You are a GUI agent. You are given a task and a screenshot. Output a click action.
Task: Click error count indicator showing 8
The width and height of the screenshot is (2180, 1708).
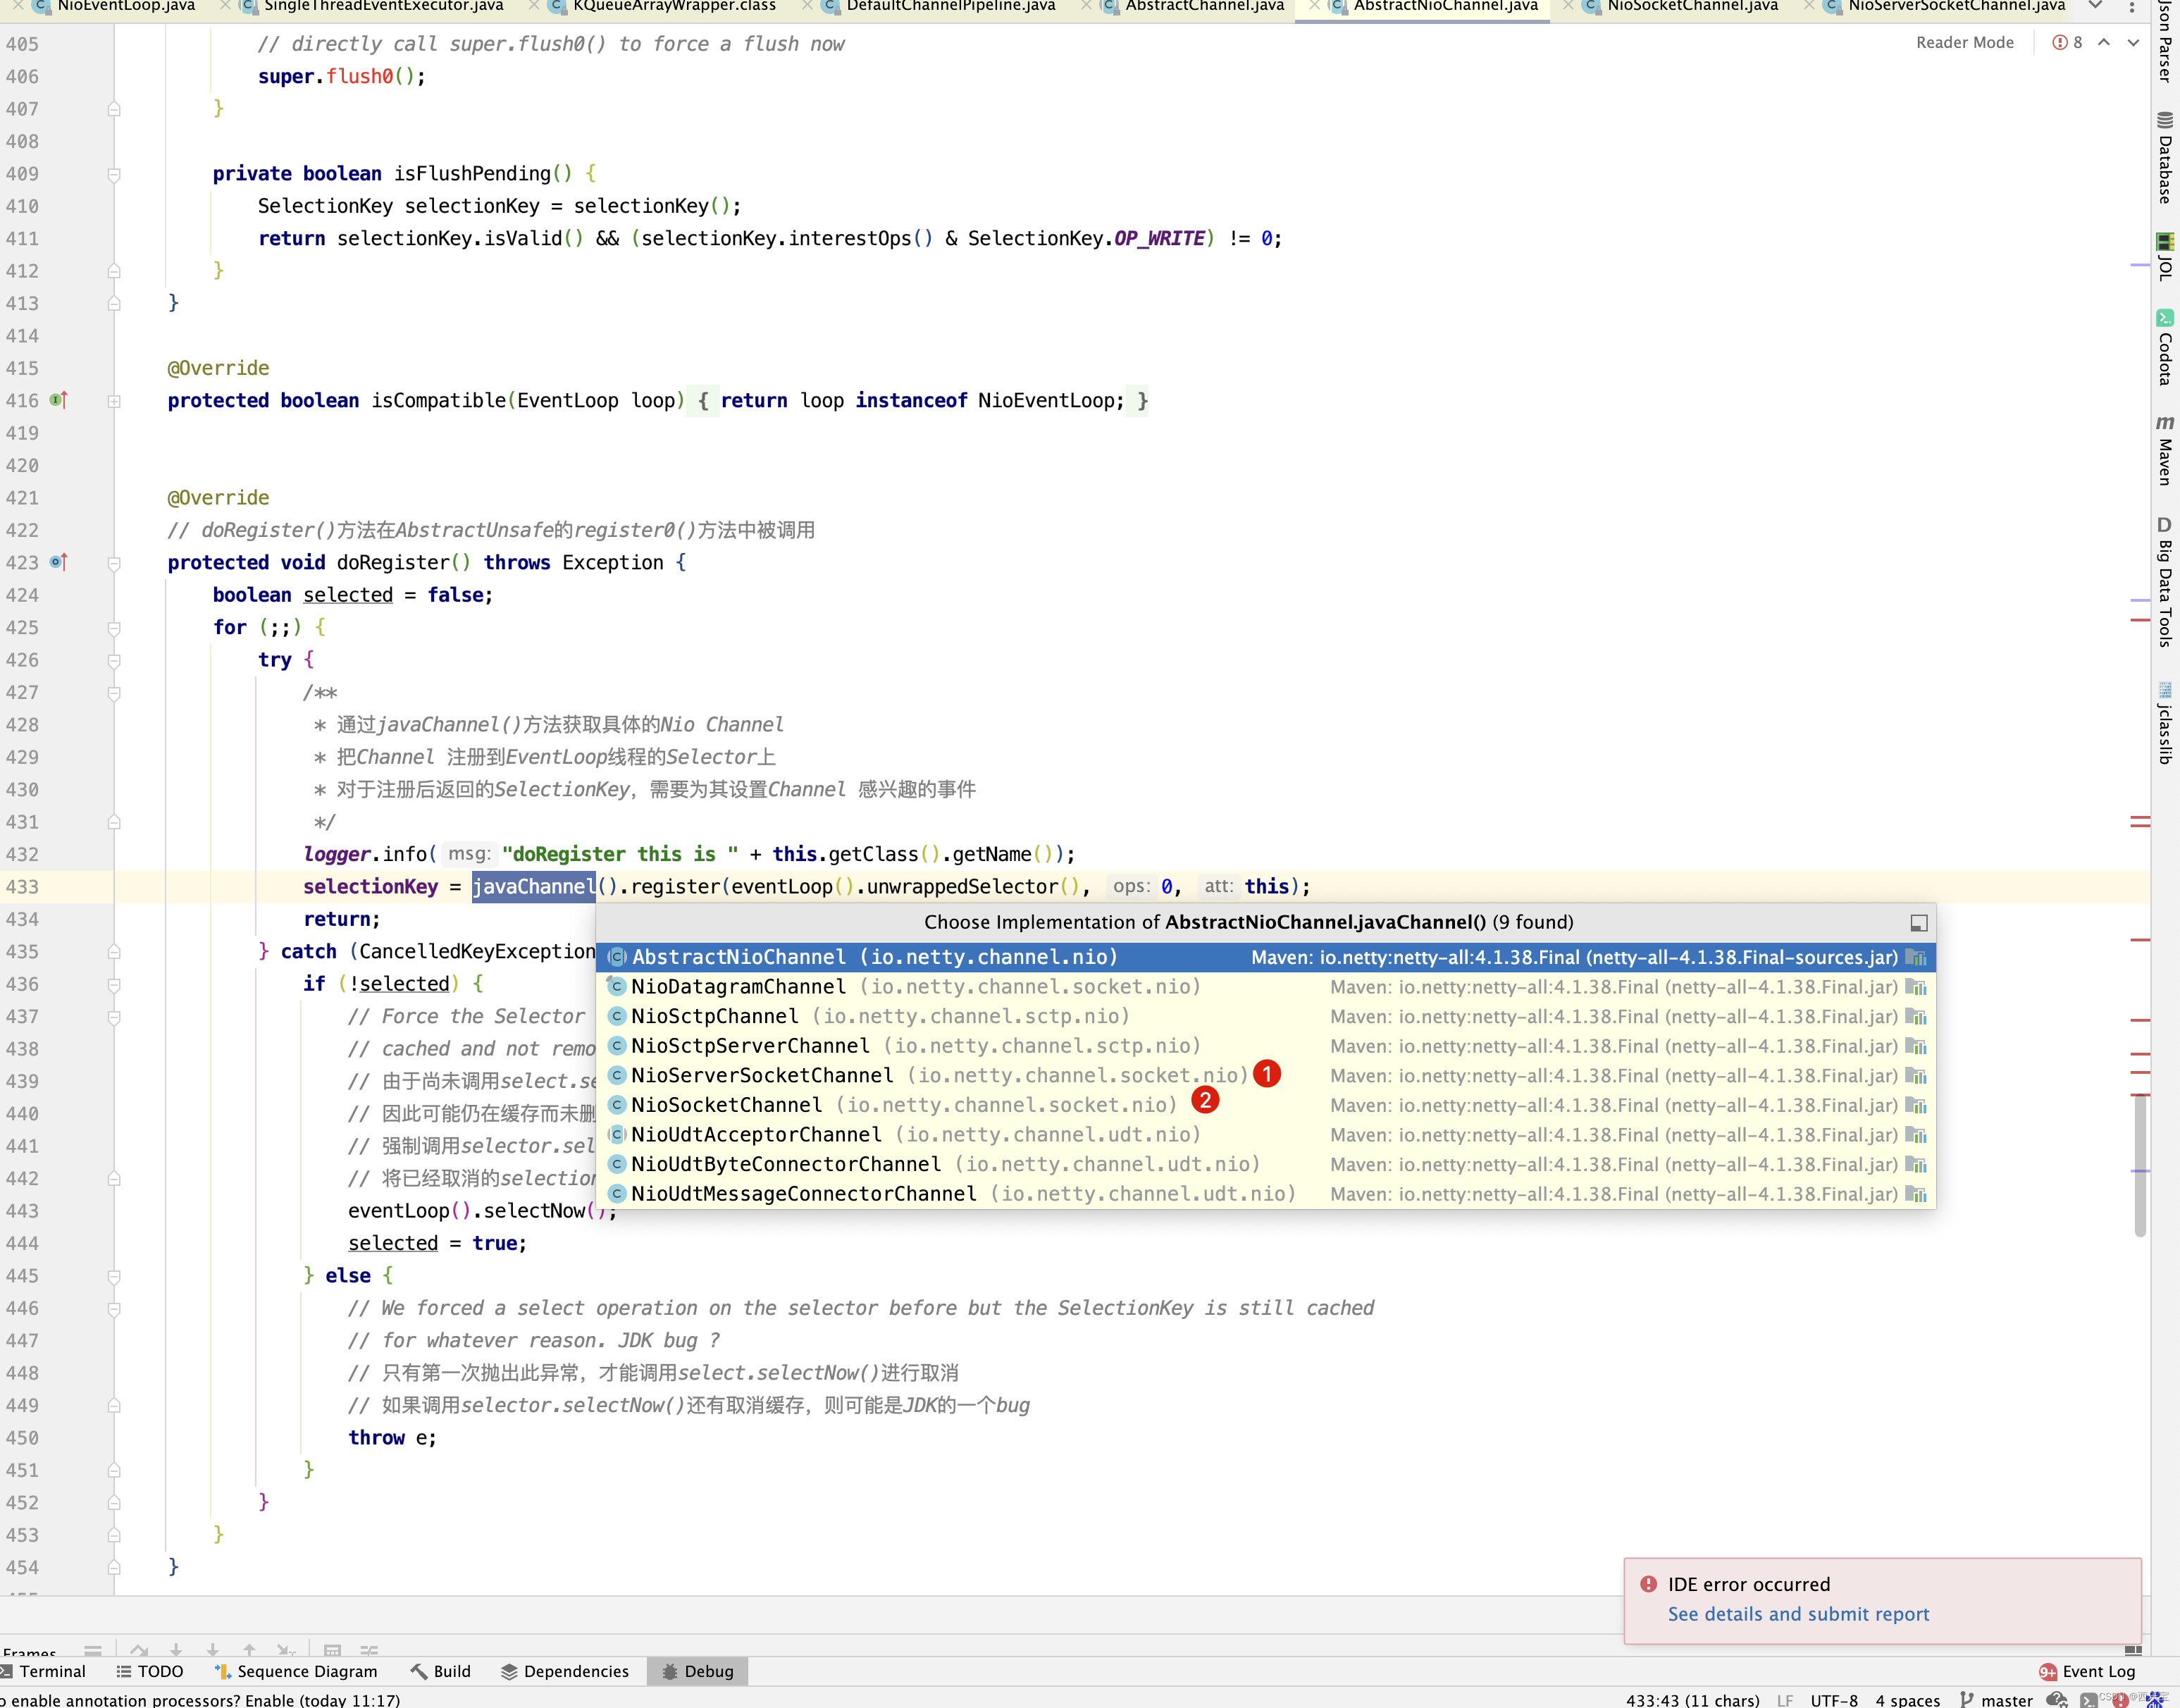point(2067,42)
